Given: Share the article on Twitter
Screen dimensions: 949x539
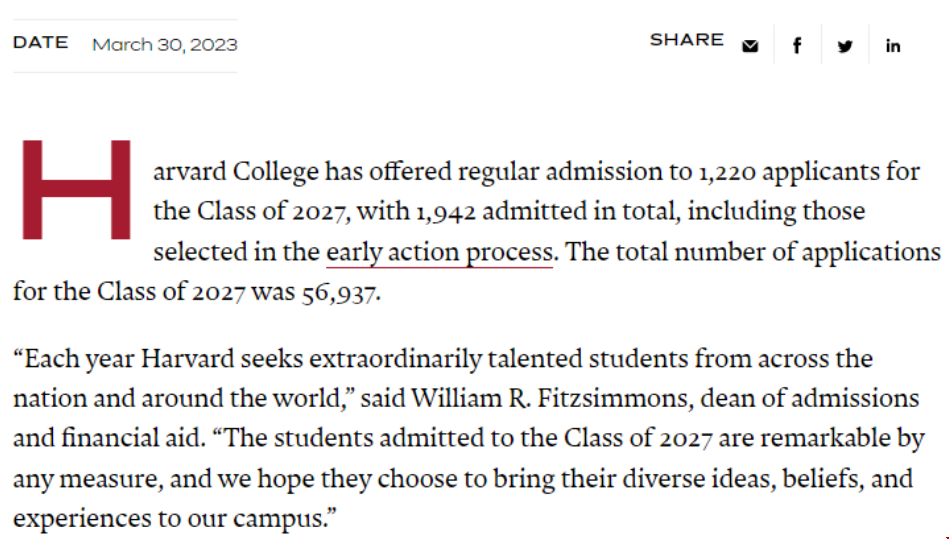Looking at the screenshot, I should (845, 46).
